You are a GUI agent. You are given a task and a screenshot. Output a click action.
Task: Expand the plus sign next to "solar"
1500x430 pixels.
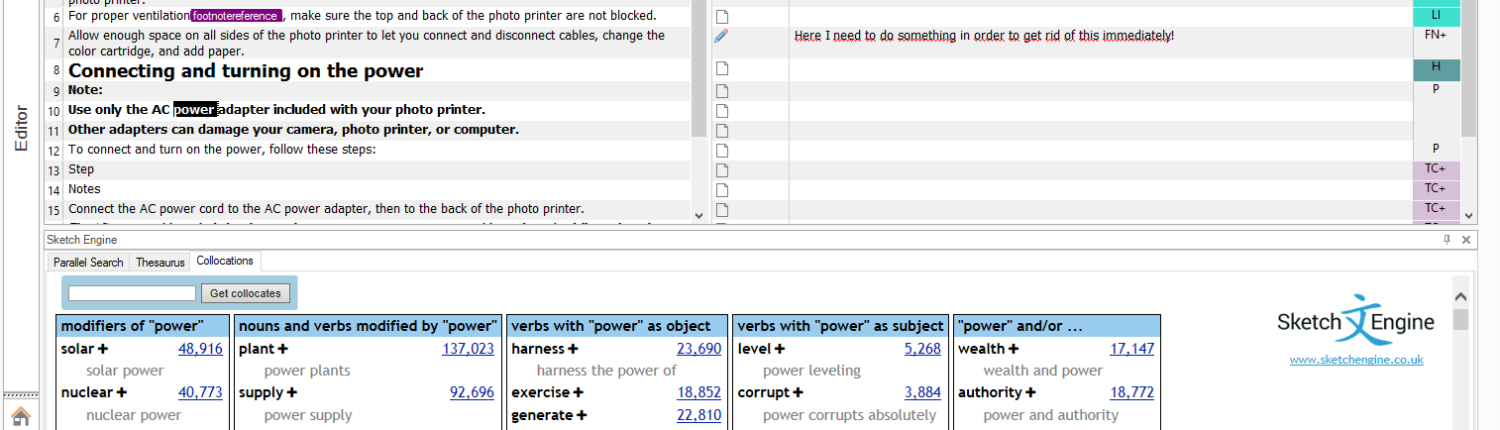[x=102, y=349]
